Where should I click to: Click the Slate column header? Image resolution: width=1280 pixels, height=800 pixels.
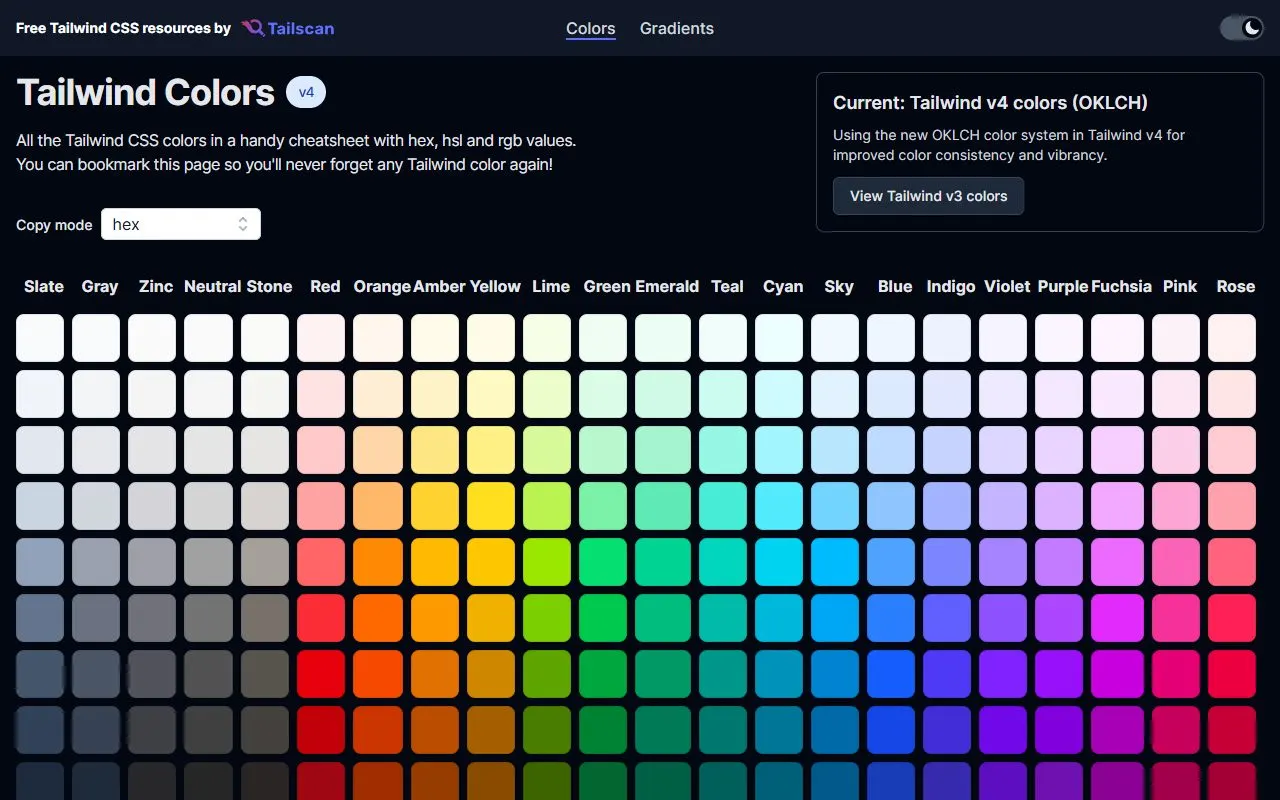coord(44,286)
